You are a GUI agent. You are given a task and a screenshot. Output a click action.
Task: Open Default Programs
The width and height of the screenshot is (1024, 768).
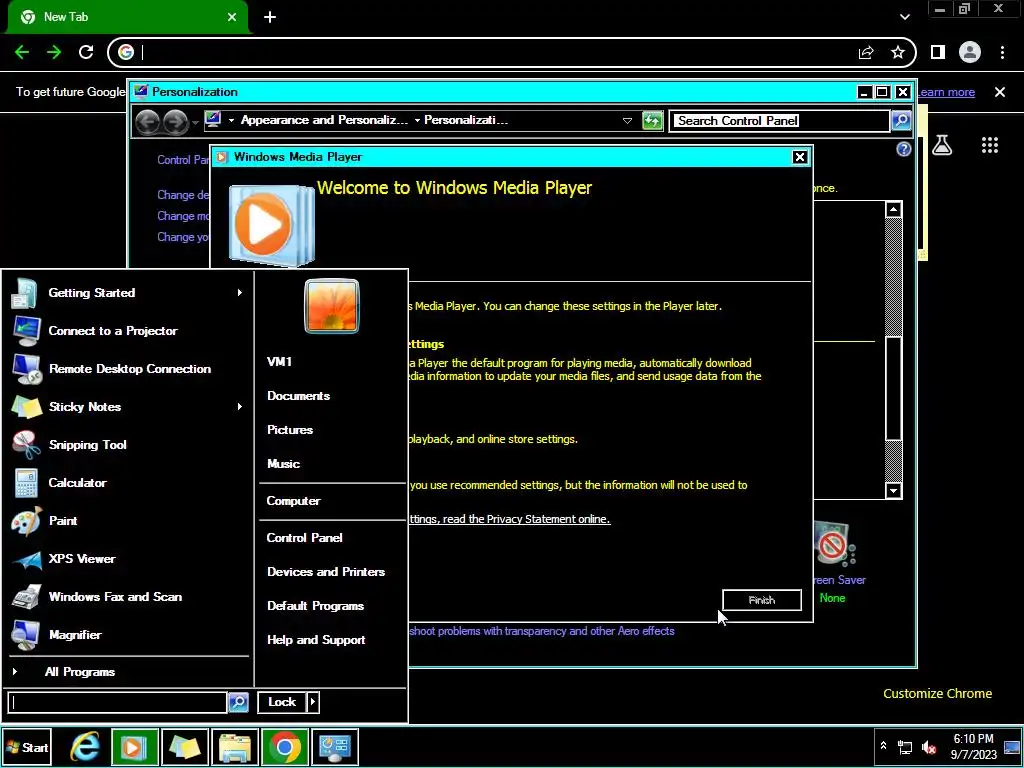[315, 605]
